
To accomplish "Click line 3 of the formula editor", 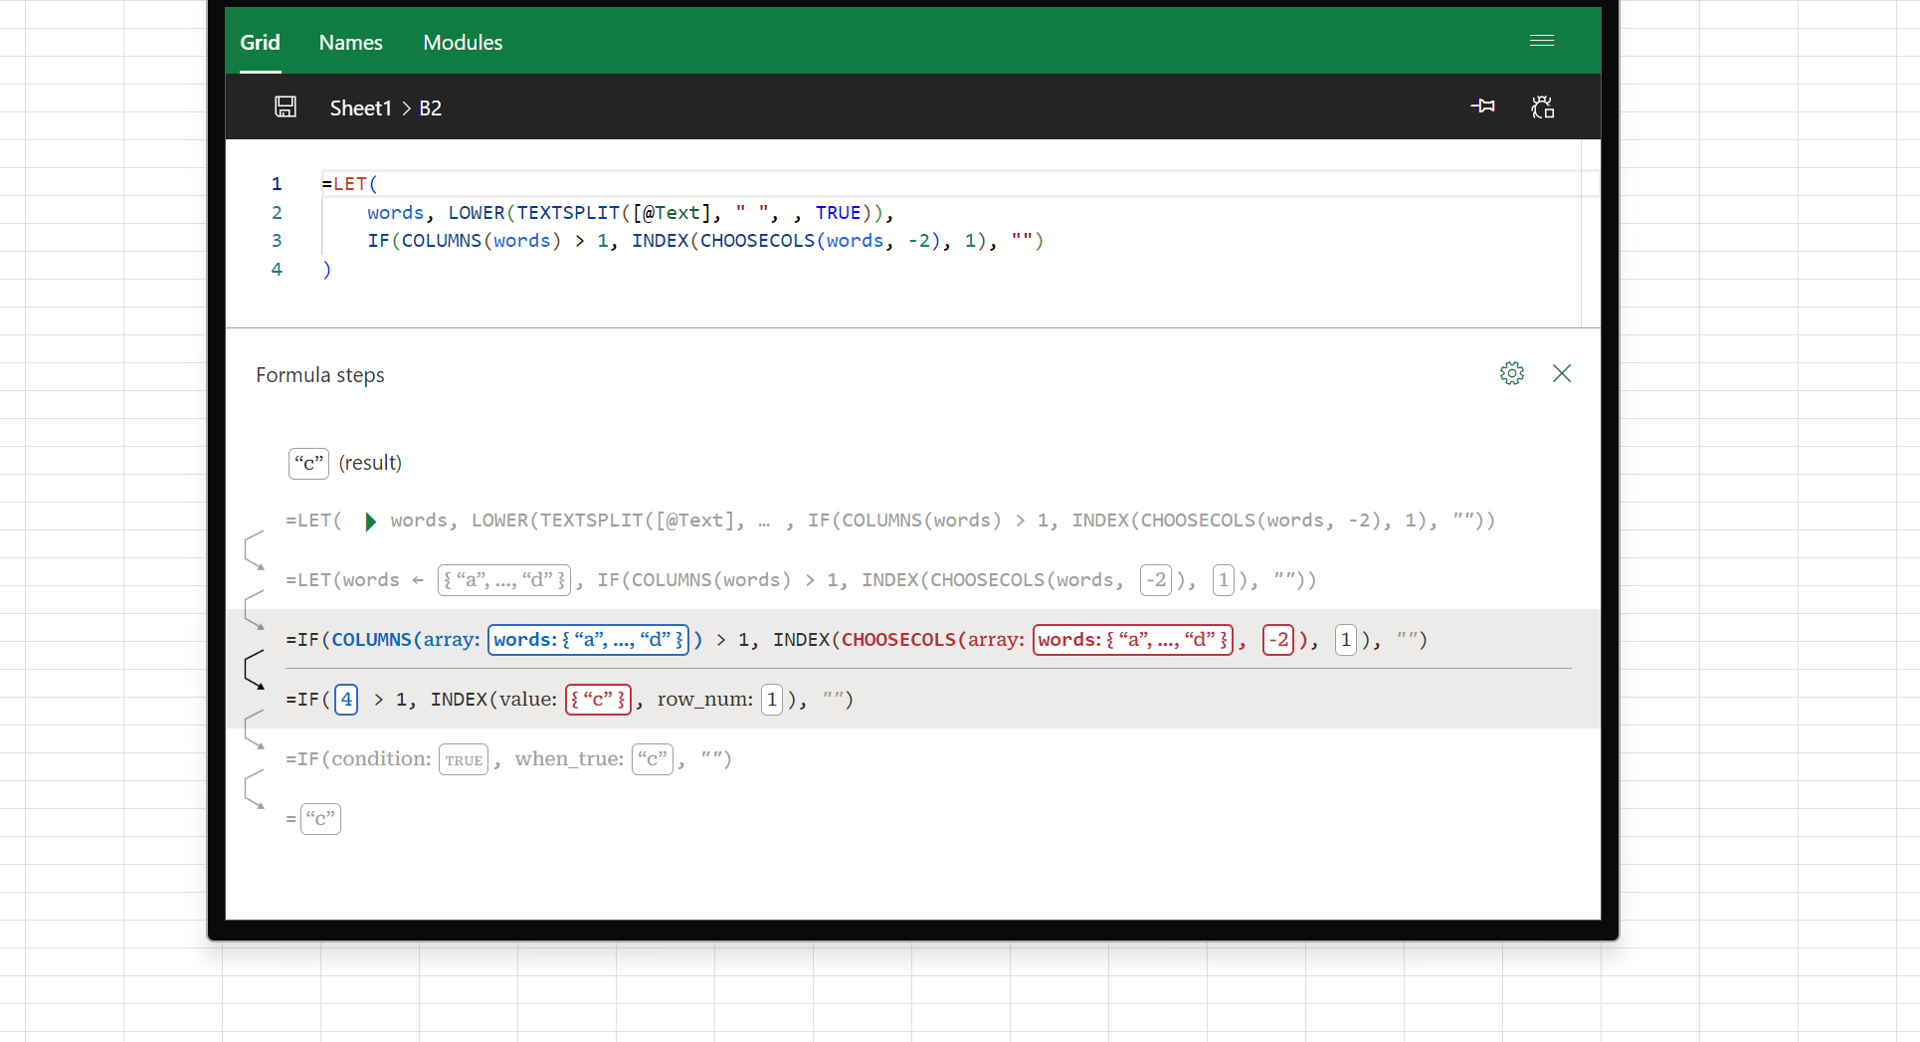I will pyautogui.click(x=700, y=240).
